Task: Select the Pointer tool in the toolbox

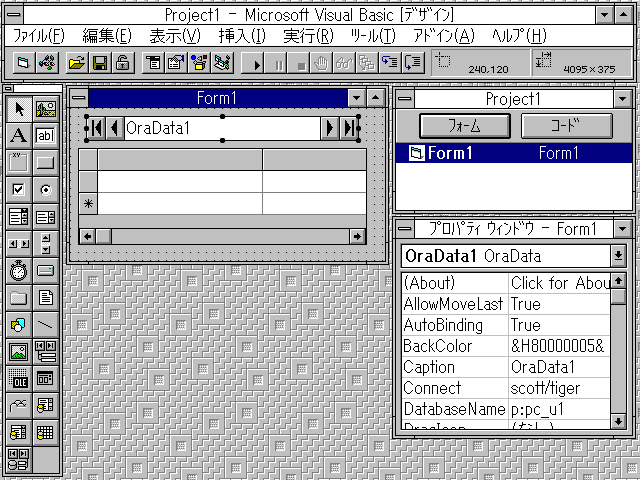Action: [19, 109]
